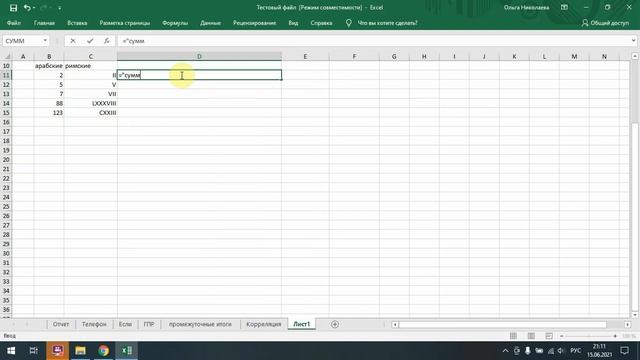The image size is (640, 360).
Task: Switch to the Корреляция sheet tab
Action: point(264,324)
